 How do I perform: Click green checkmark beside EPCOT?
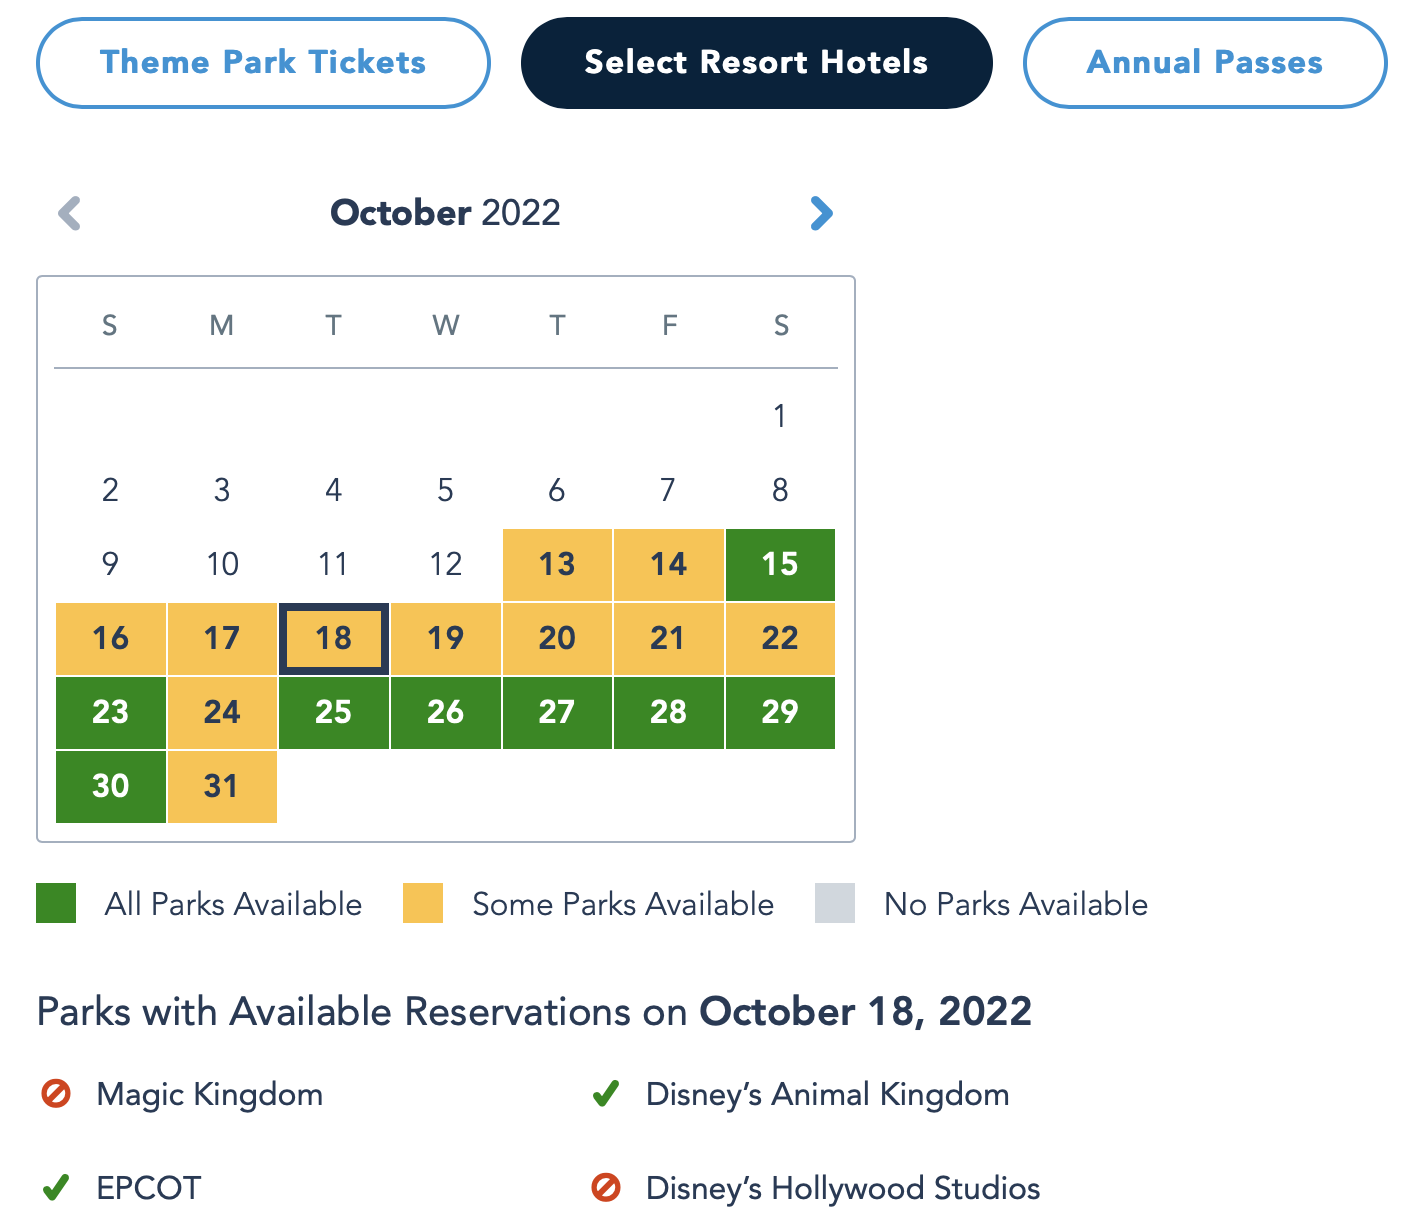(56, 1188)
